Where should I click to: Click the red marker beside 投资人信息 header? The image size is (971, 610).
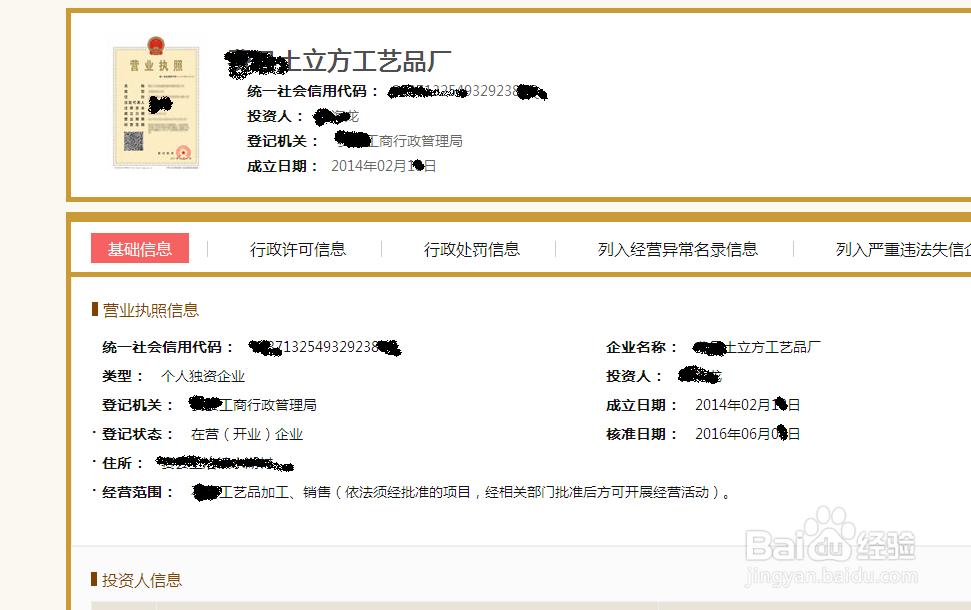[91, 580]
